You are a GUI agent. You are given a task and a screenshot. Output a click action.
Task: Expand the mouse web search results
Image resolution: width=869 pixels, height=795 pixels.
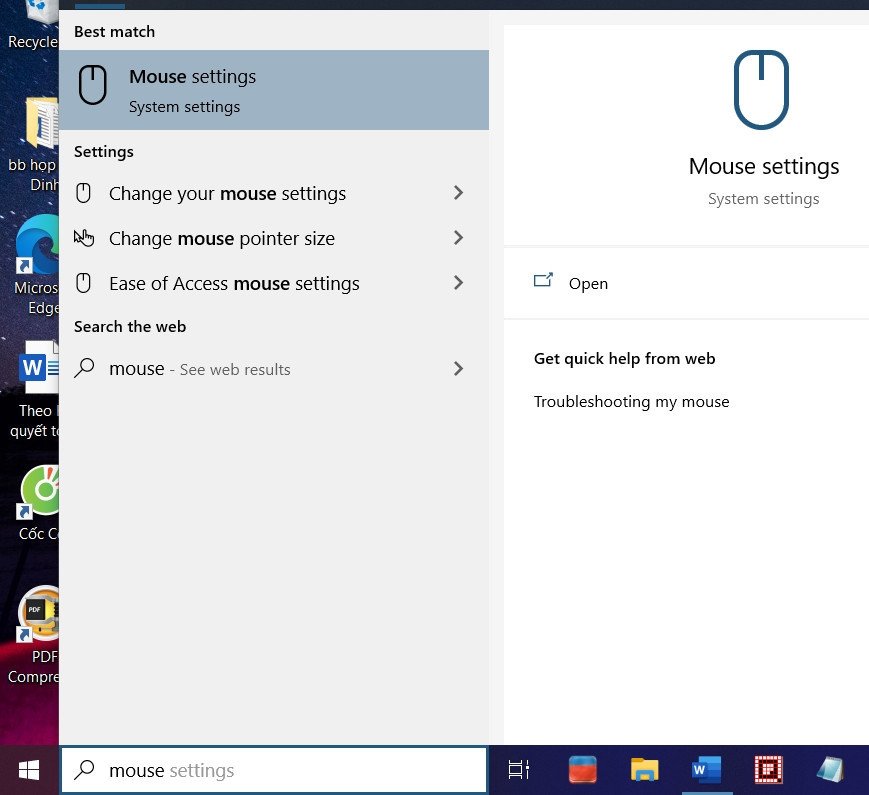458,369
